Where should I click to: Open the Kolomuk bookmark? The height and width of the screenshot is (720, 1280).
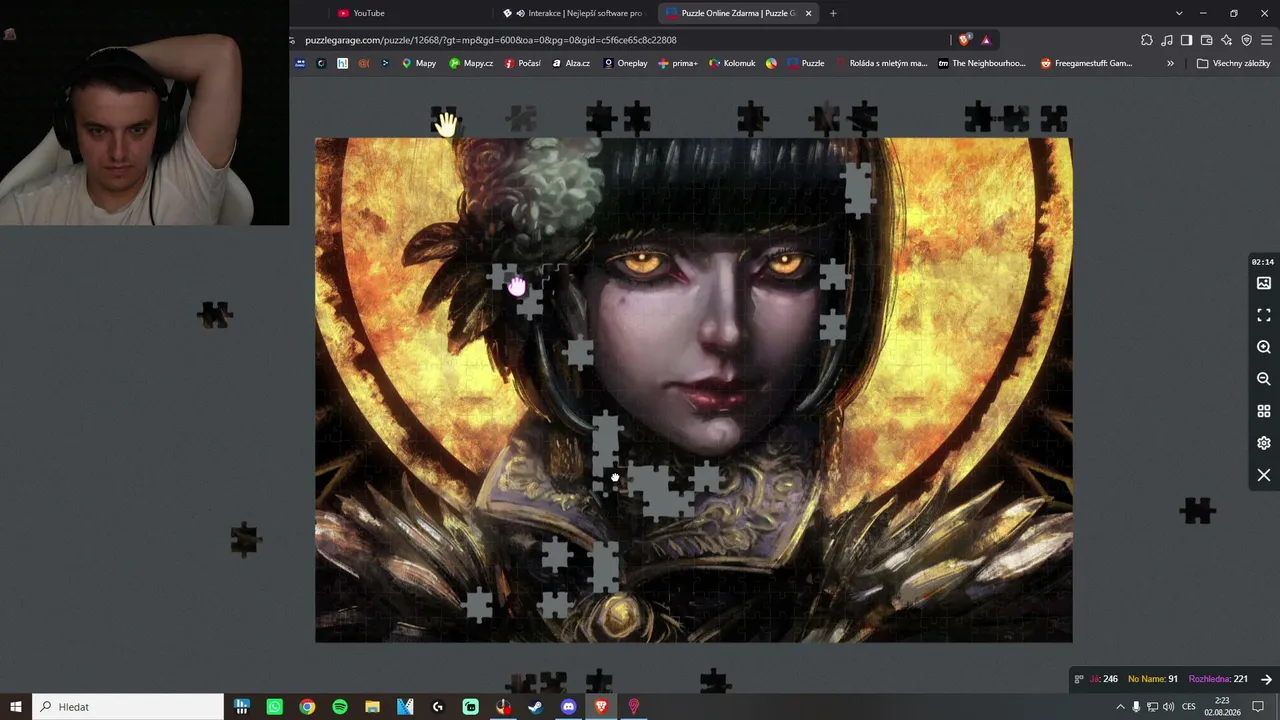point(732,63)
